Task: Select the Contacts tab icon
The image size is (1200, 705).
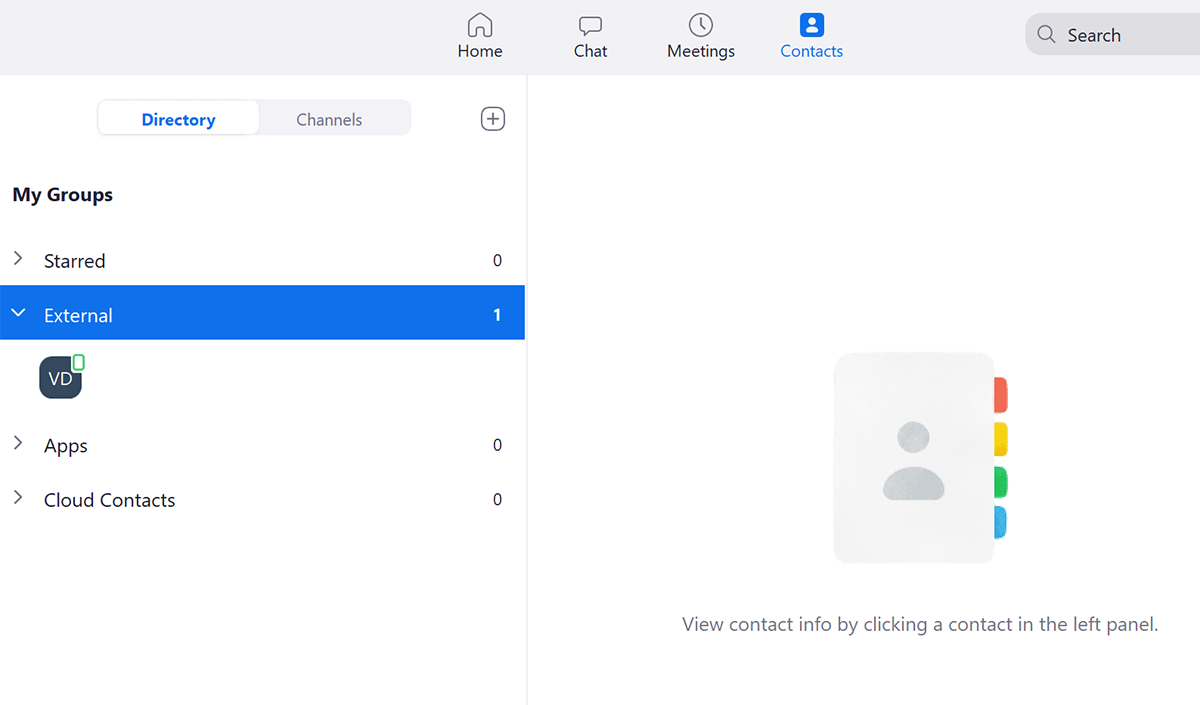Action: (x=812, y=24)
